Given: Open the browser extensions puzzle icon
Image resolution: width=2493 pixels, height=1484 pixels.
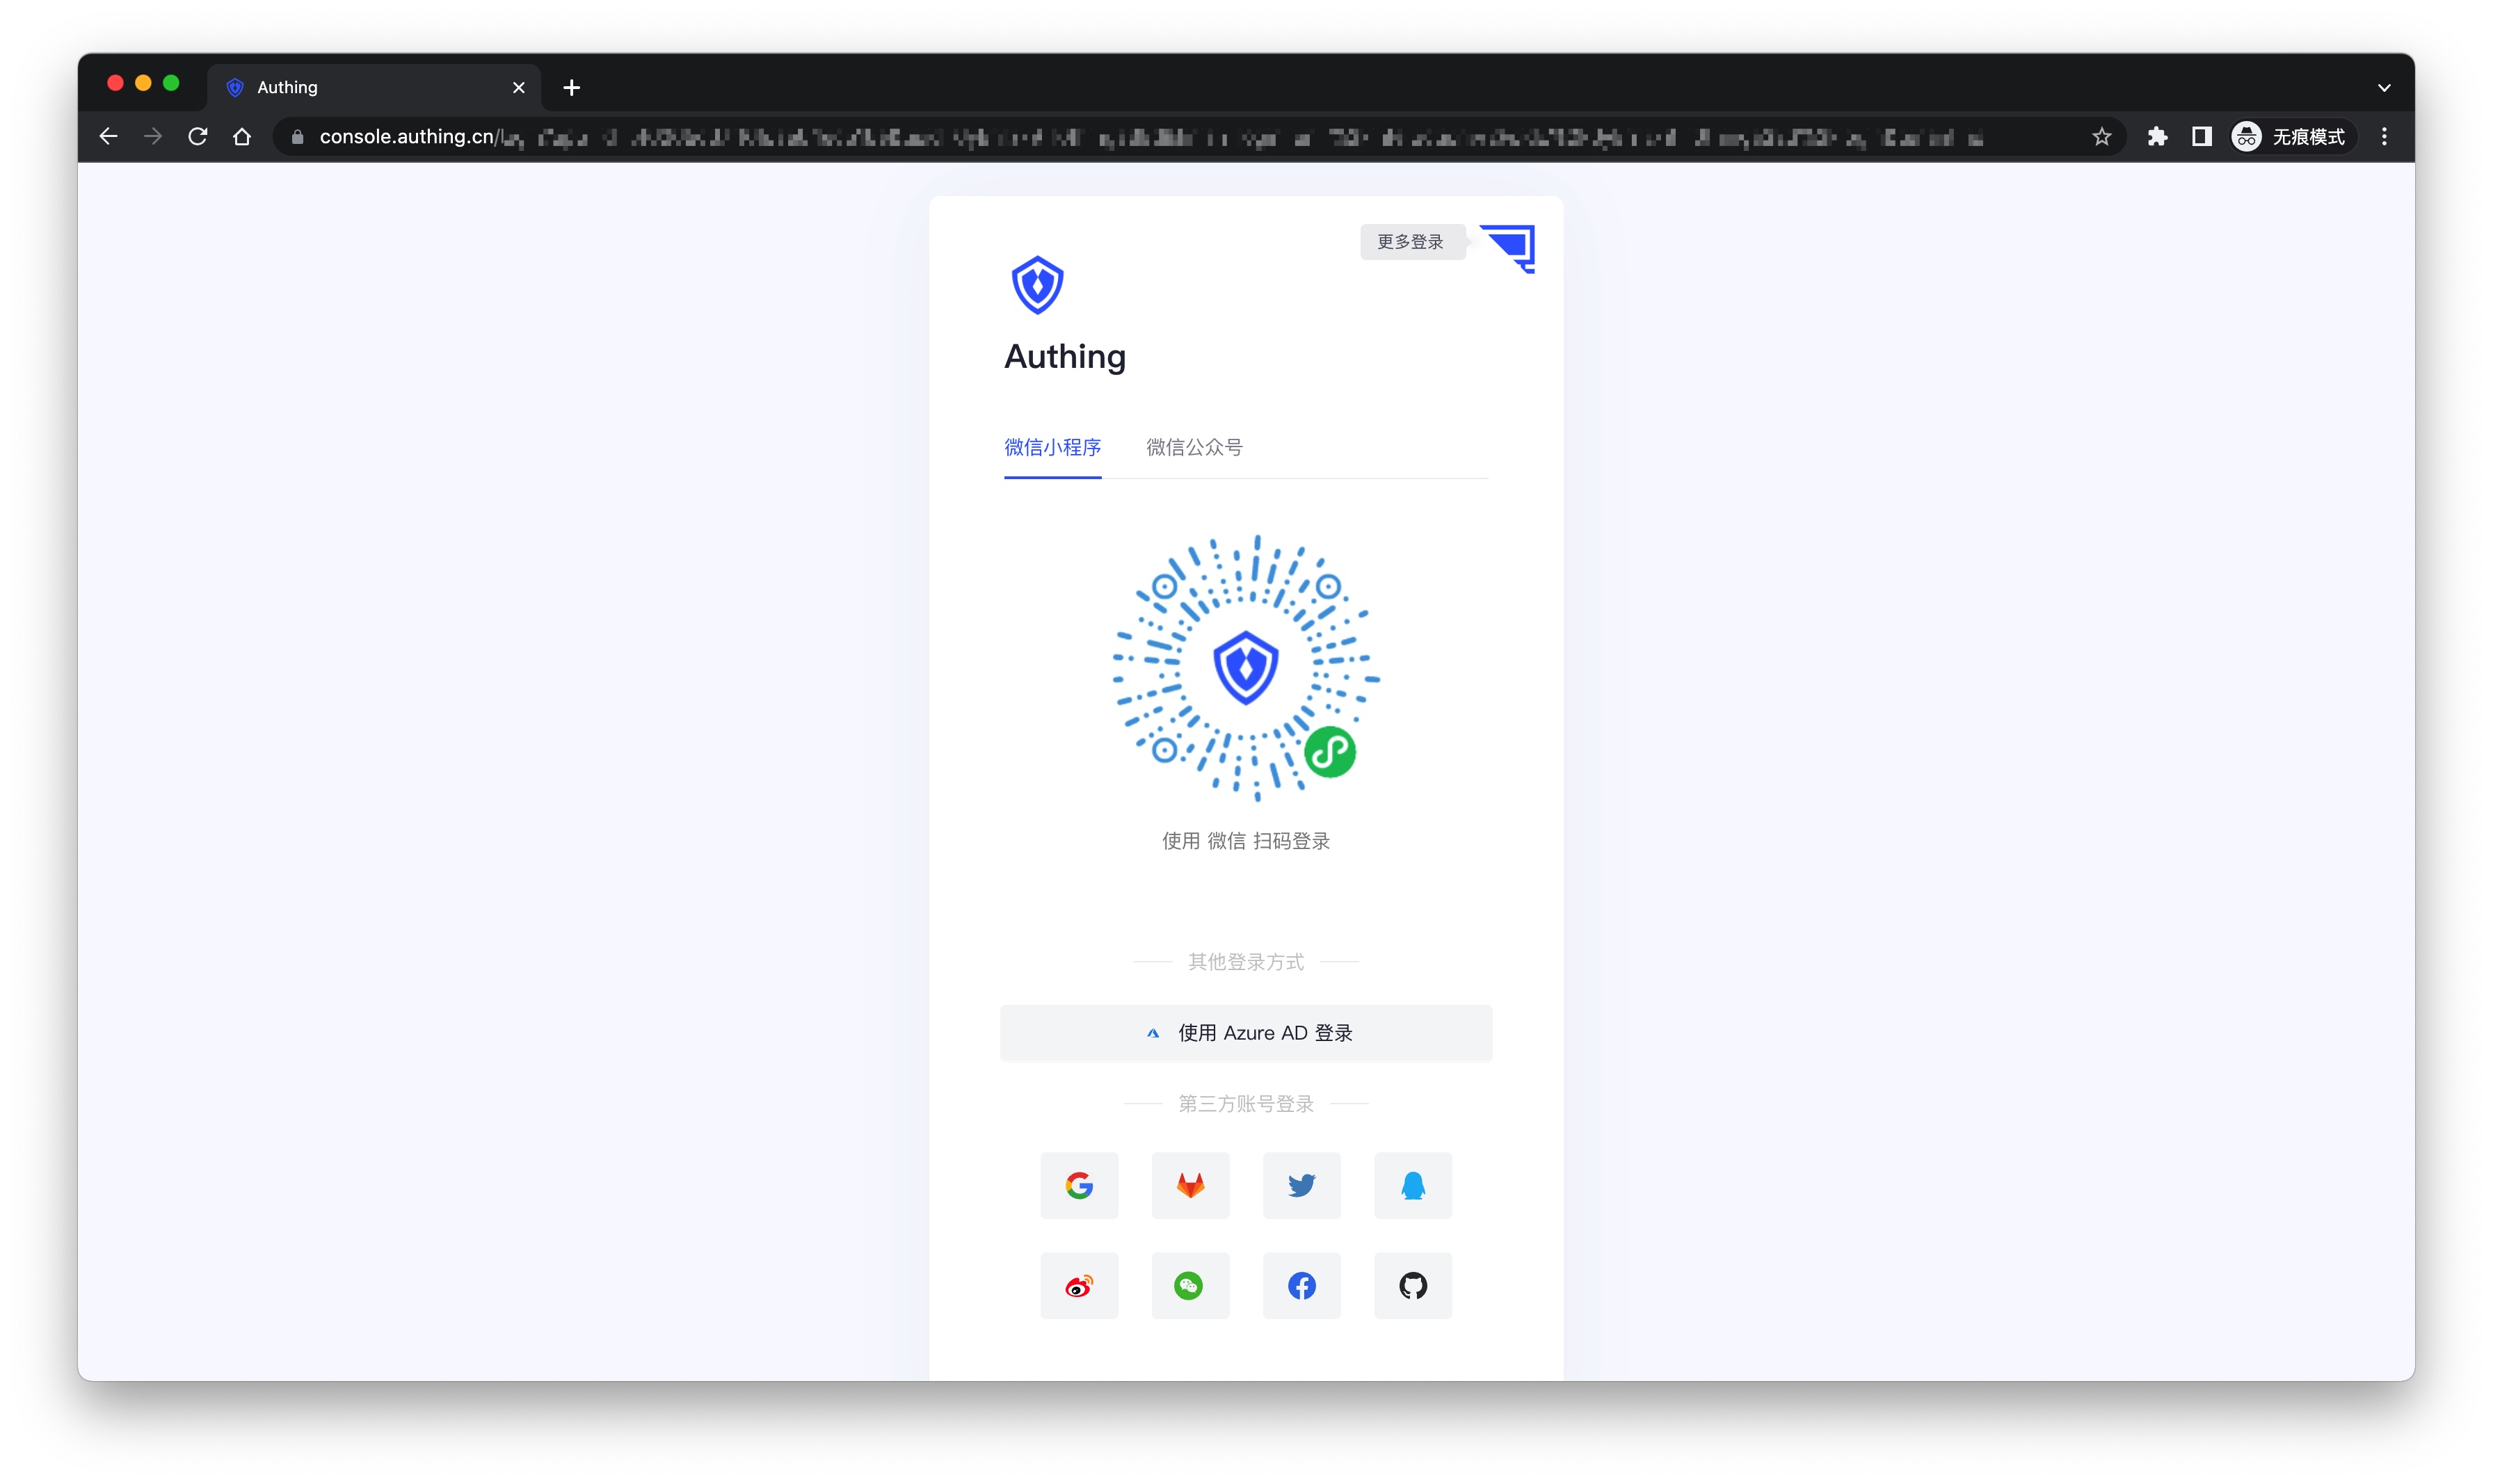Looking at the screenshot, I should click(2157, 137).
